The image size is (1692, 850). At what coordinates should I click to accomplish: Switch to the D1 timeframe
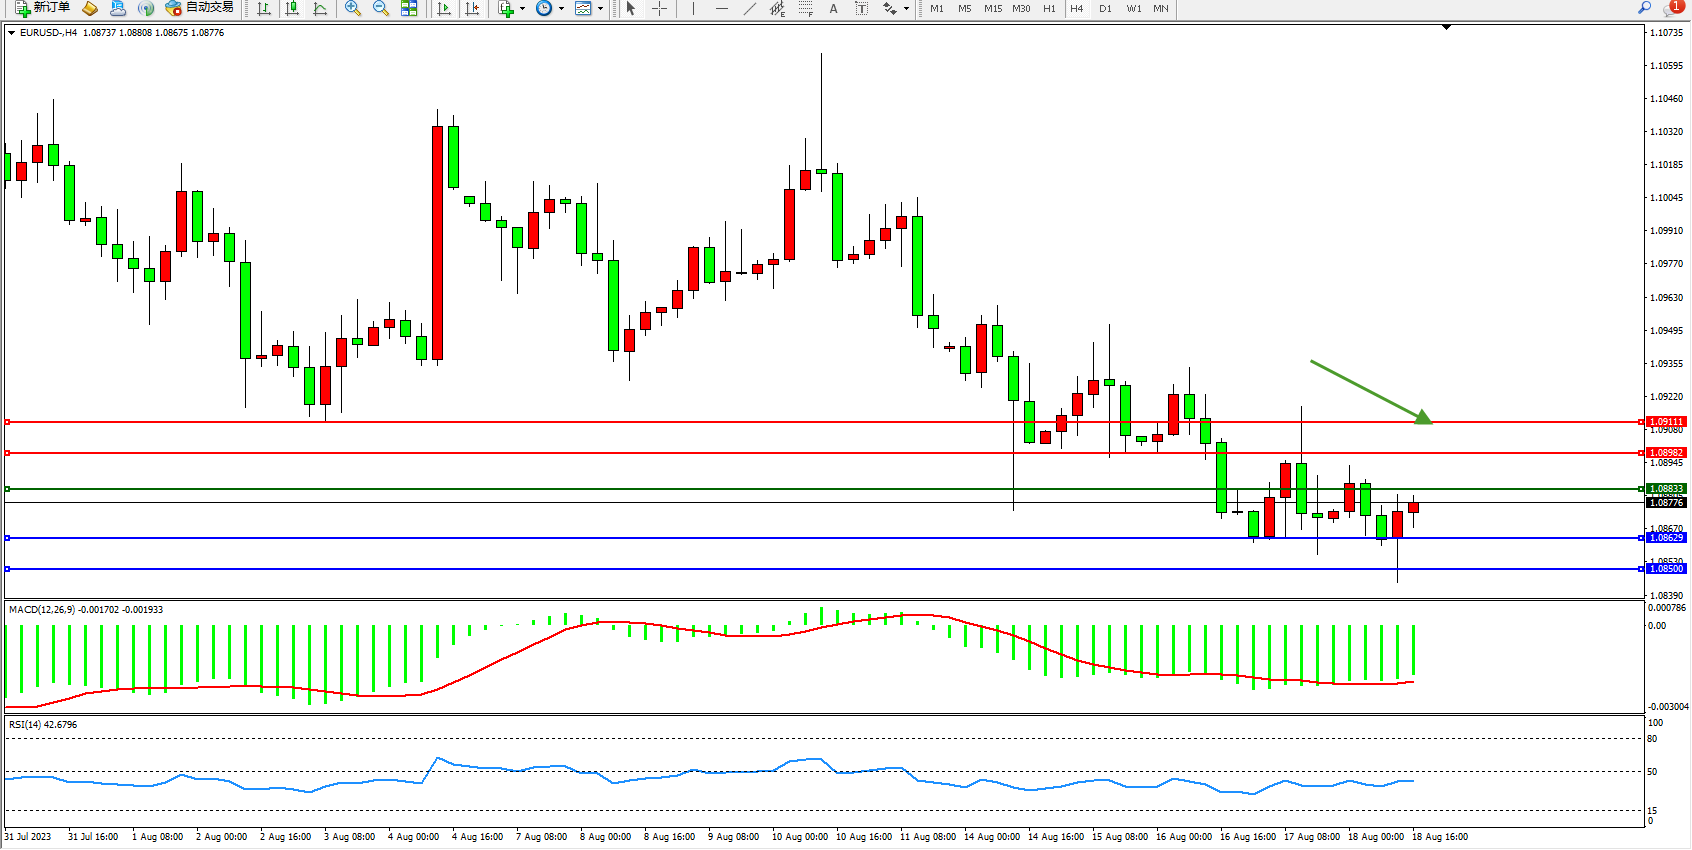click(x=1105, y=8)
